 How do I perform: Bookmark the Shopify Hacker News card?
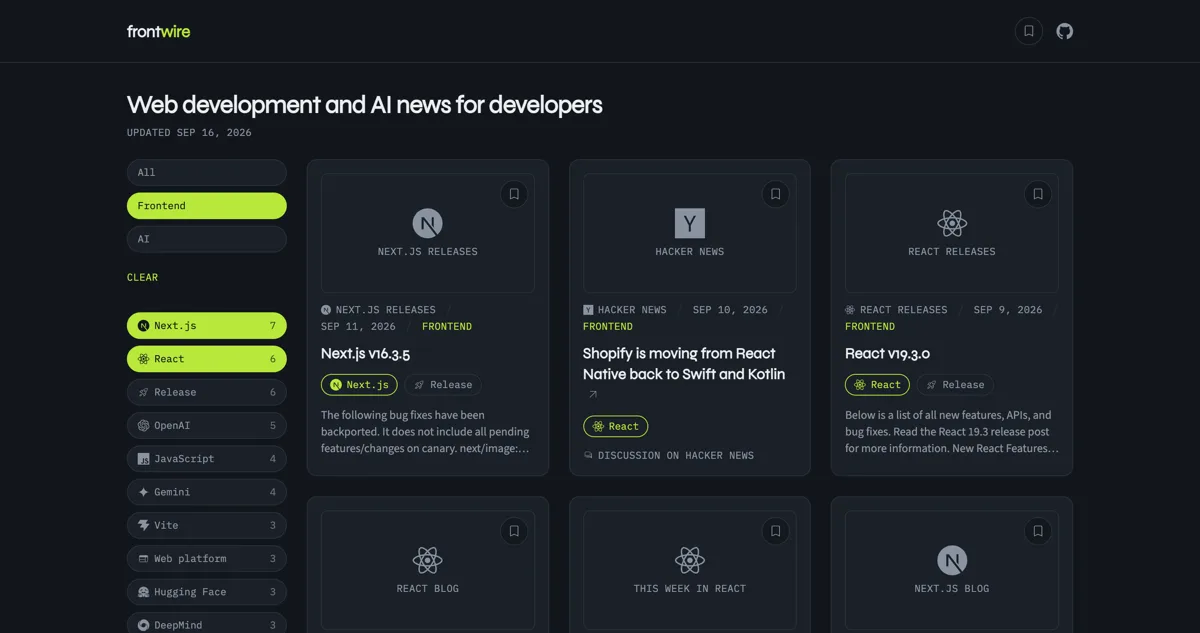tap(776, 194)
